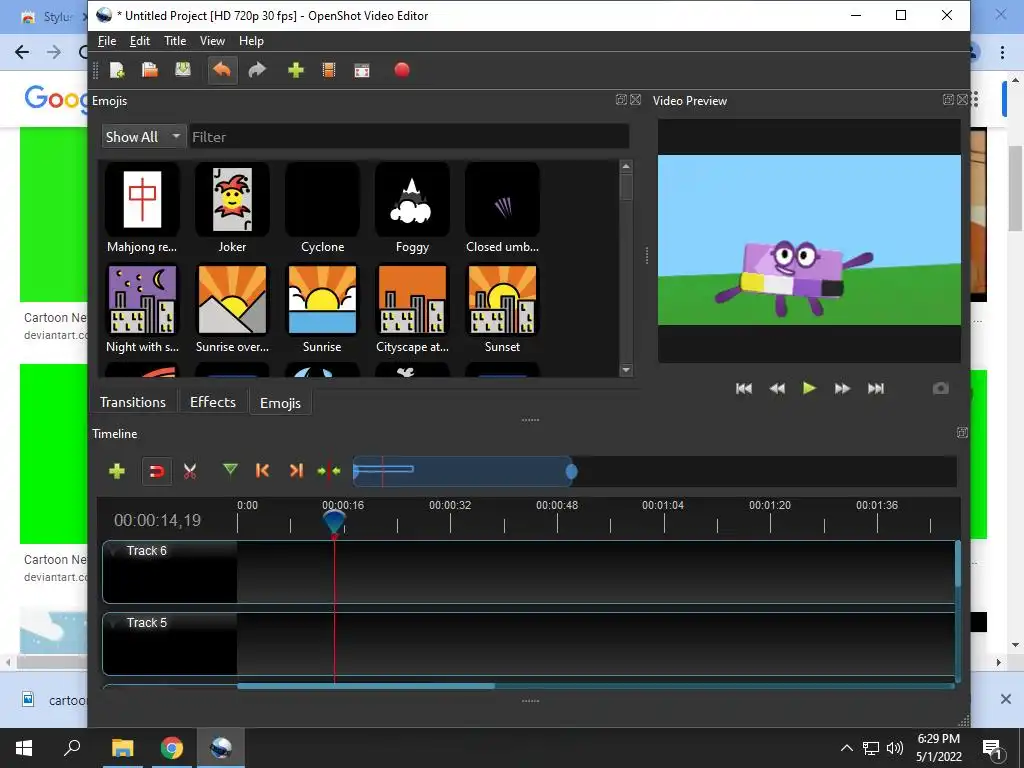
Task: Click the timeline zoom slider right handle
Action: click(x=571, y=472)
